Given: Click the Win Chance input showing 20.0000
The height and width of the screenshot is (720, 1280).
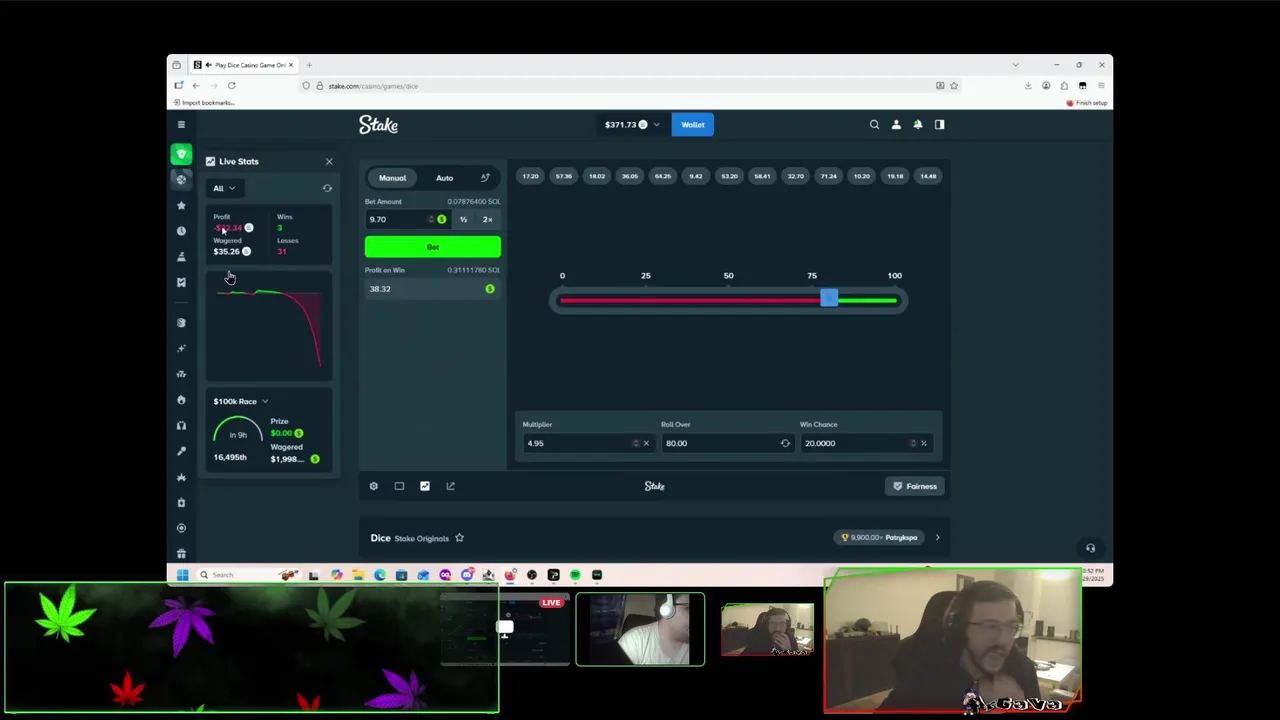Looking at the screenshot, I should click(854, 443).
